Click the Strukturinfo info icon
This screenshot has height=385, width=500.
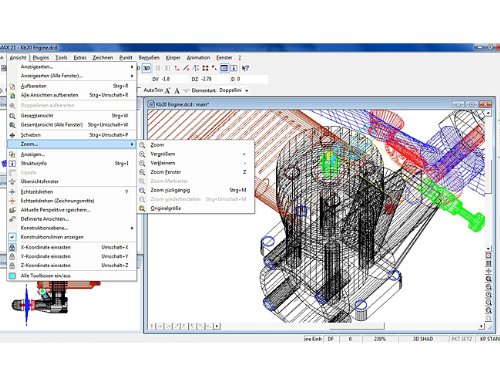[12, 163]
